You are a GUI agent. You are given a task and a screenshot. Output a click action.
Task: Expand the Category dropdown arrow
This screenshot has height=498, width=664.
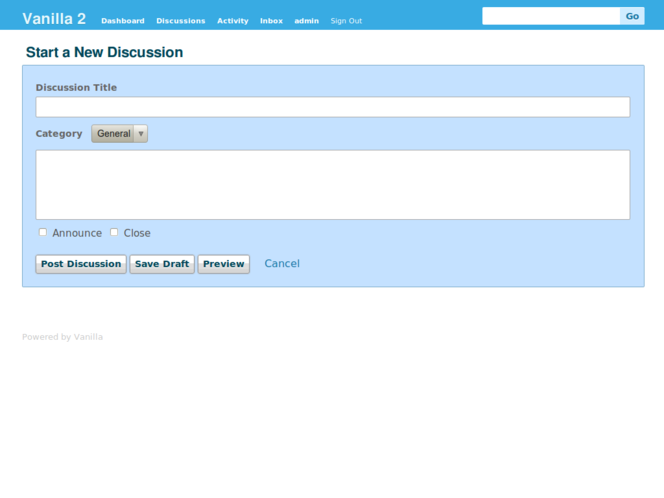point(141,134)
